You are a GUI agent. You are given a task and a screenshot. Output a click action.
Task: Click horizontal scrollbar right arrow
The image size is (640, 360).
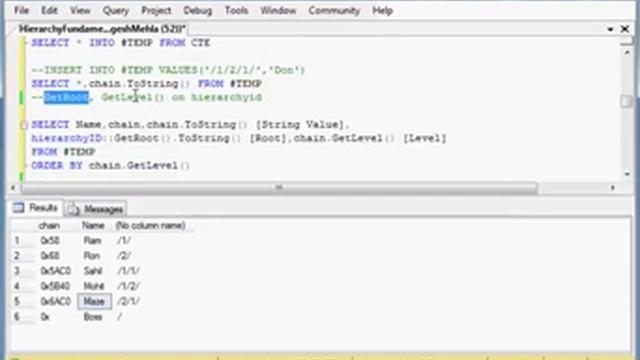(x=613, y=188)
